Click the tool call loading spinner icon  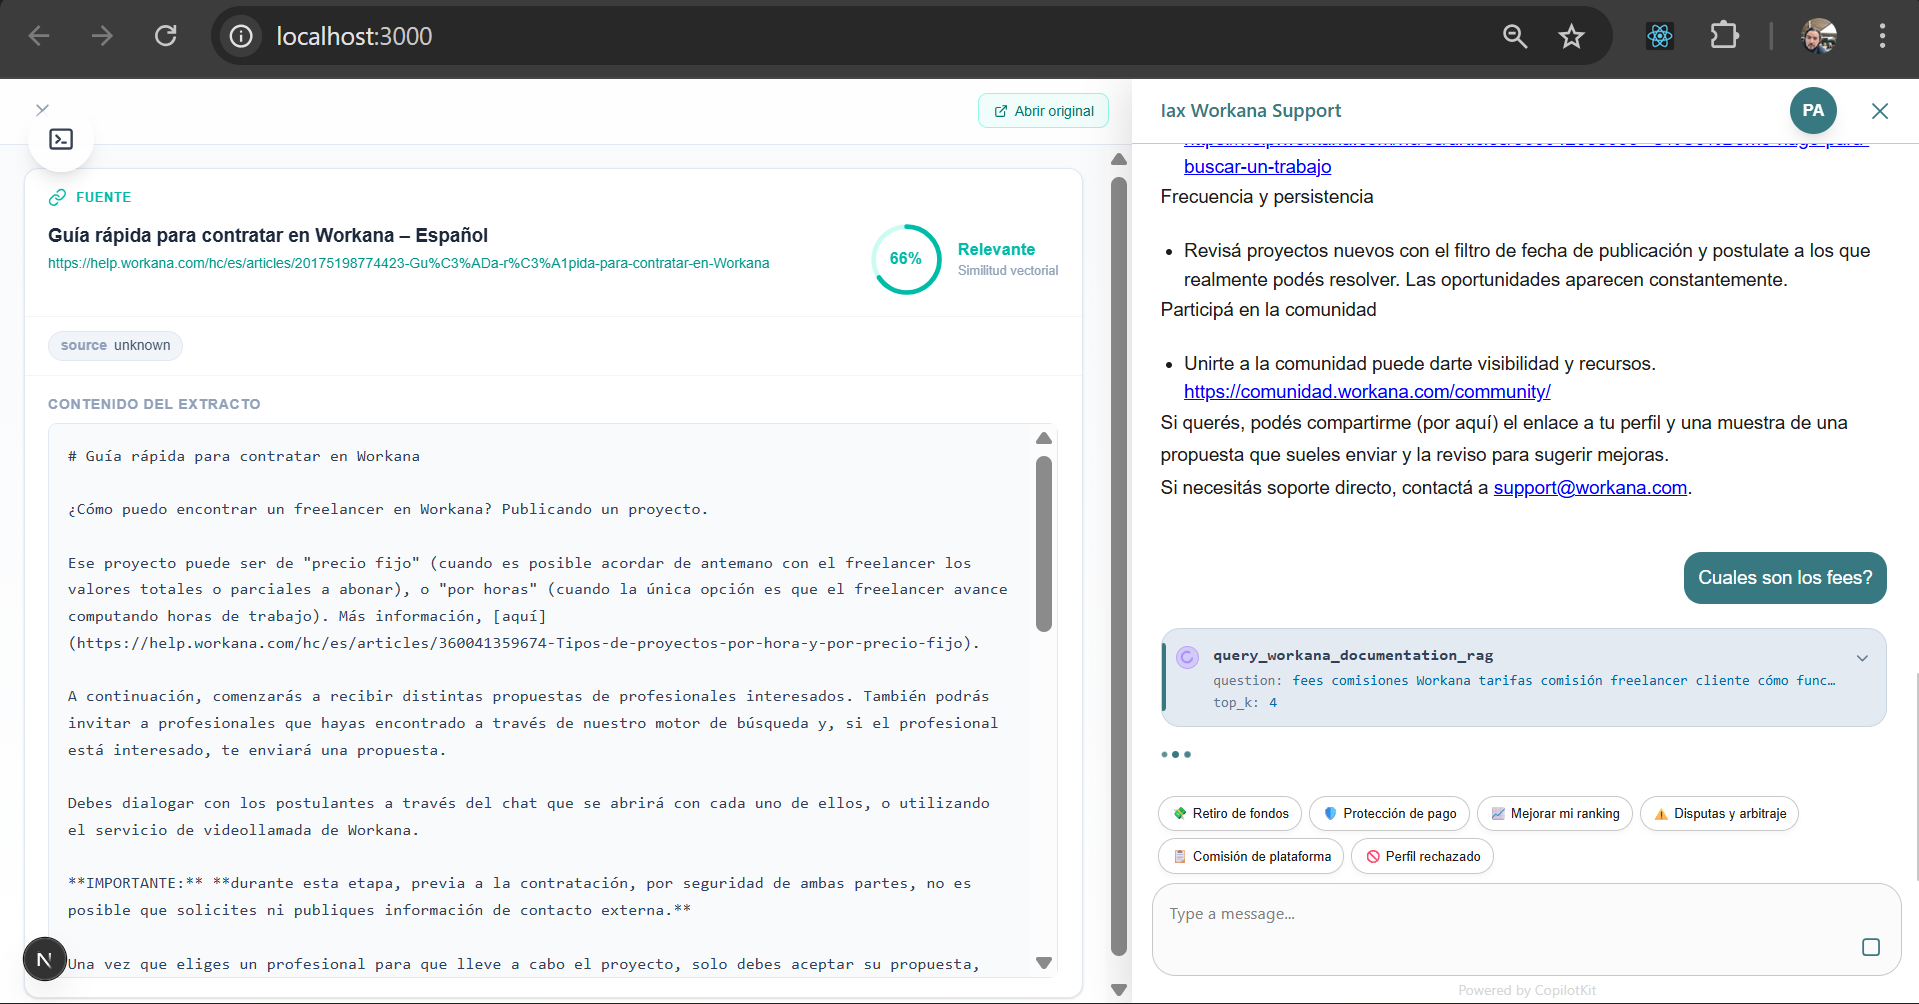click(x=1187, y=657)
